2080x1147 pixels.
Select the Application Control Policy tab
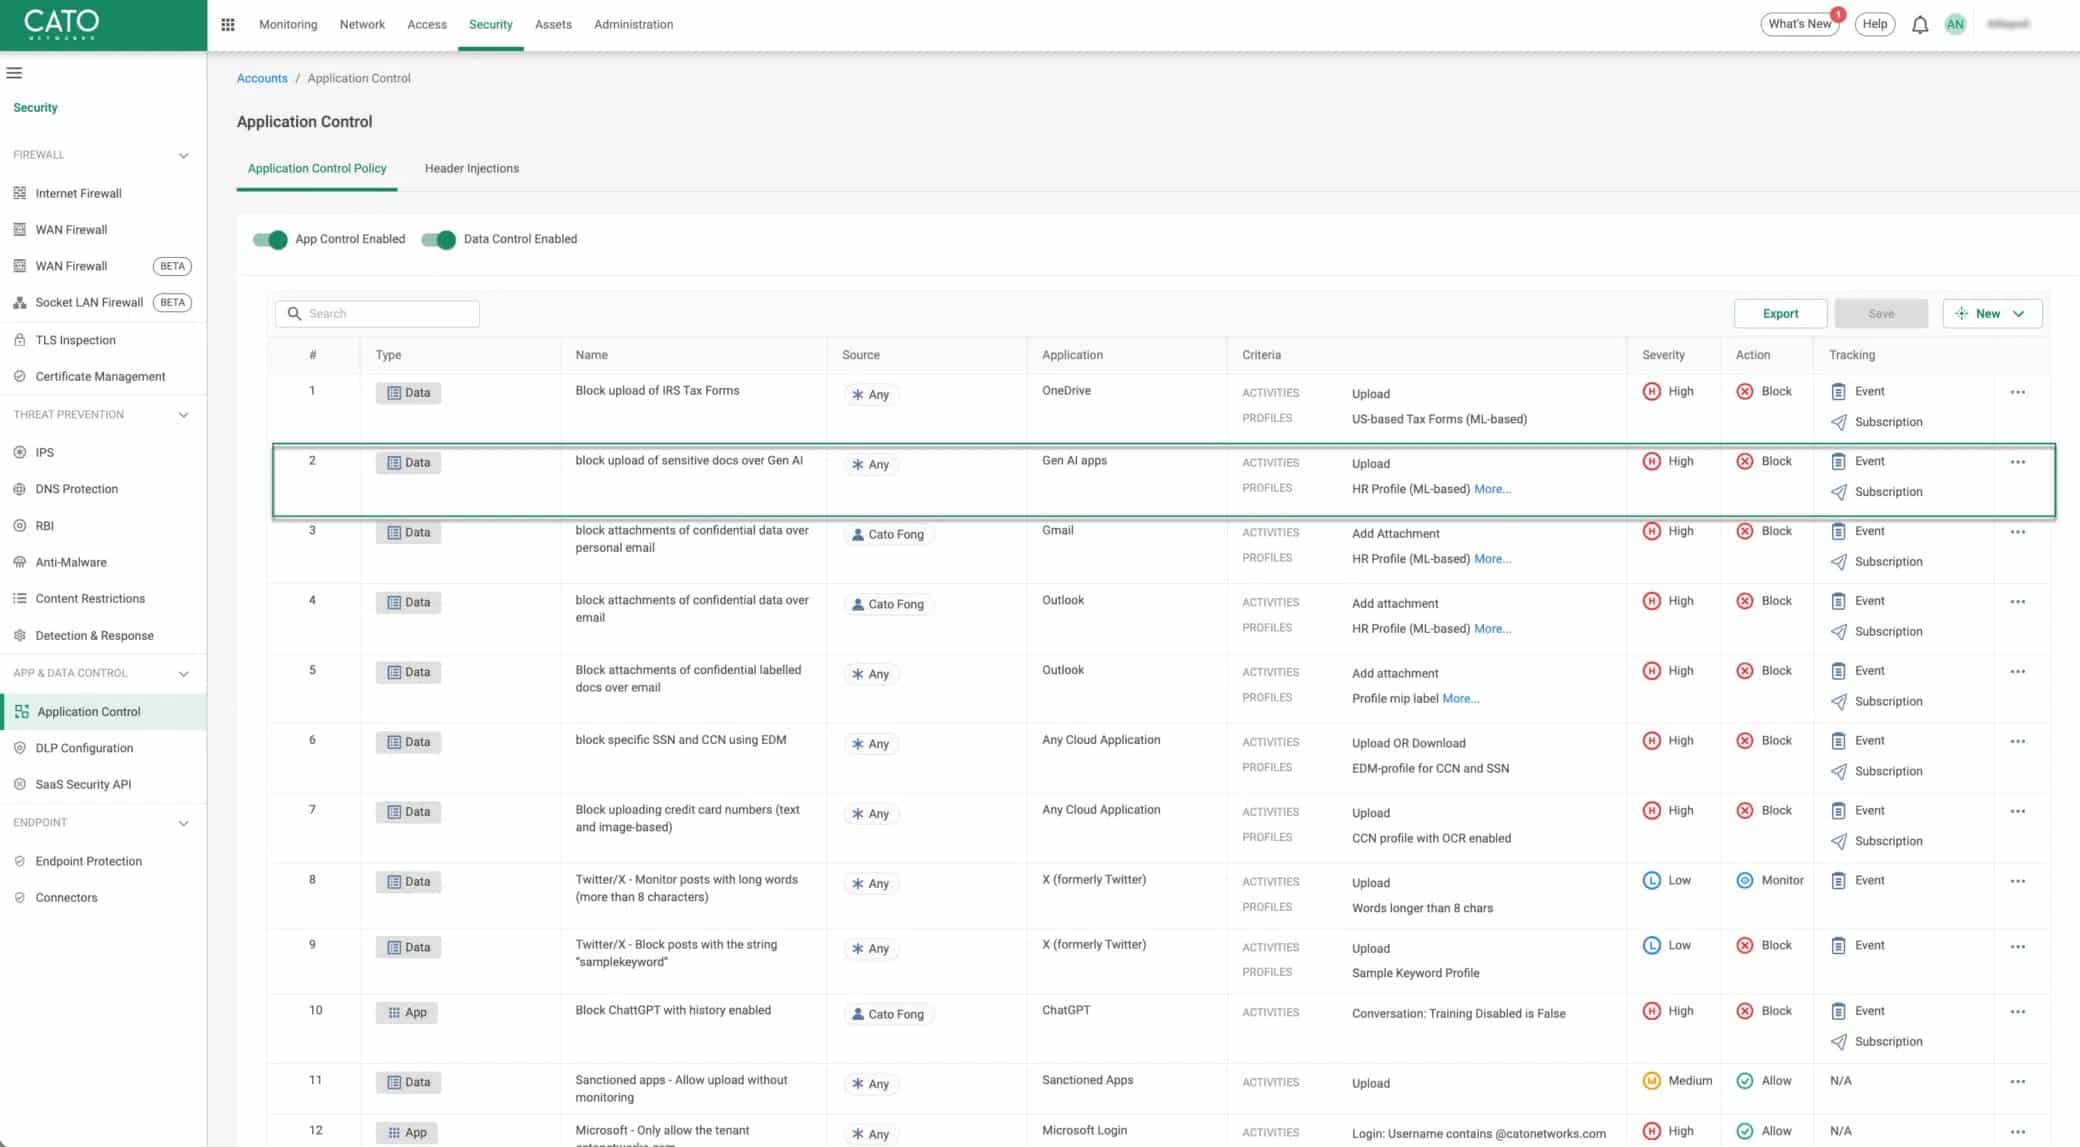click(x=317, y=168)
